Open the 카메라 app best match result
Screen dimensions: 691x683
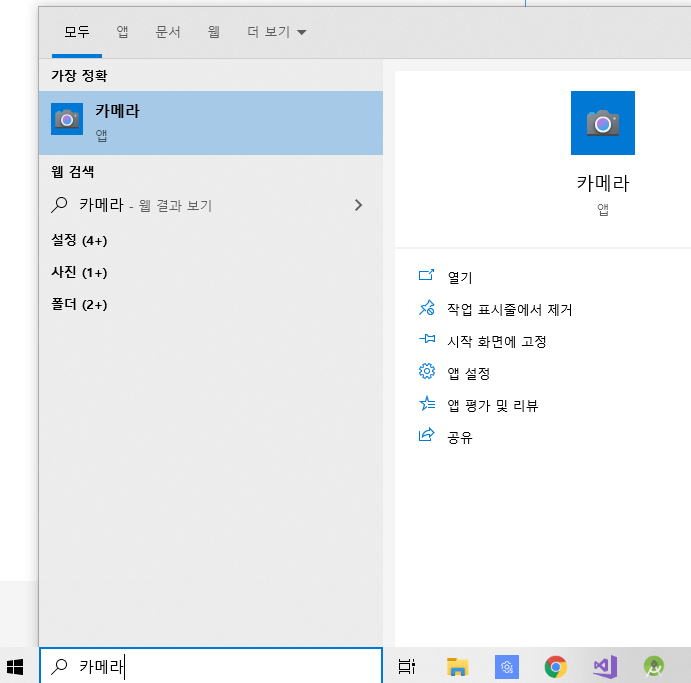pyautogui.click(x=211, y=122)
